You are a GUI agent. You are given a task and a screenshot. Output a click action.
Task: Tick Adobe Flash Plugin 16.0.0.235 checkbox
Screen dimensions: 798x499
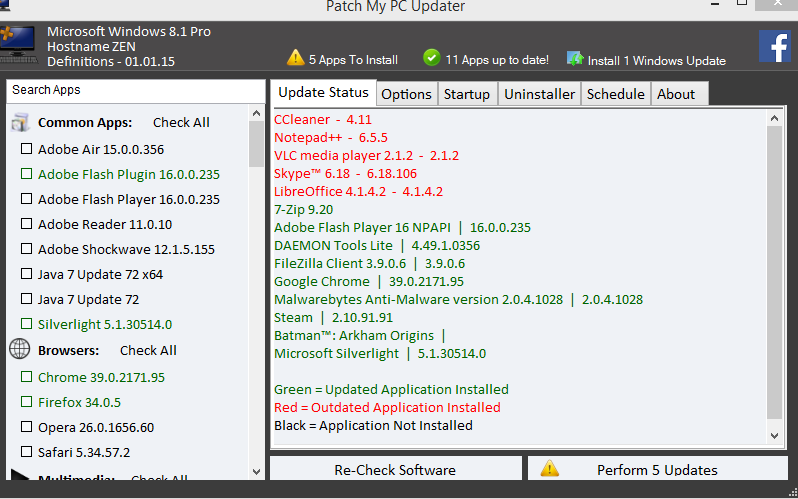[26, 174]
